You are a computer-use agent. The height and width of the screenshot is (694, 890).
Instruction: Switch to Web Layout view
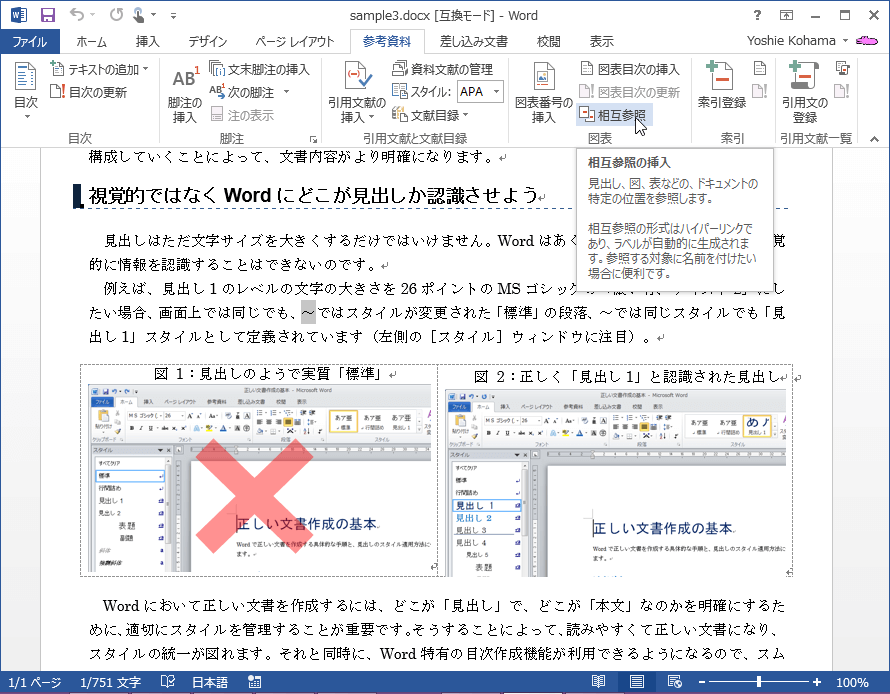[x=674, y=682]
